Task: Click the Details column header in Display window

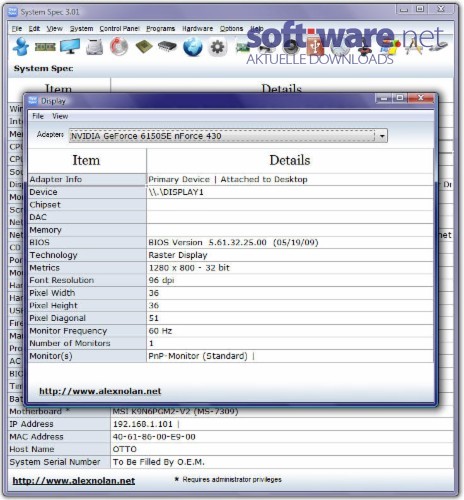Action: (290, 160)
